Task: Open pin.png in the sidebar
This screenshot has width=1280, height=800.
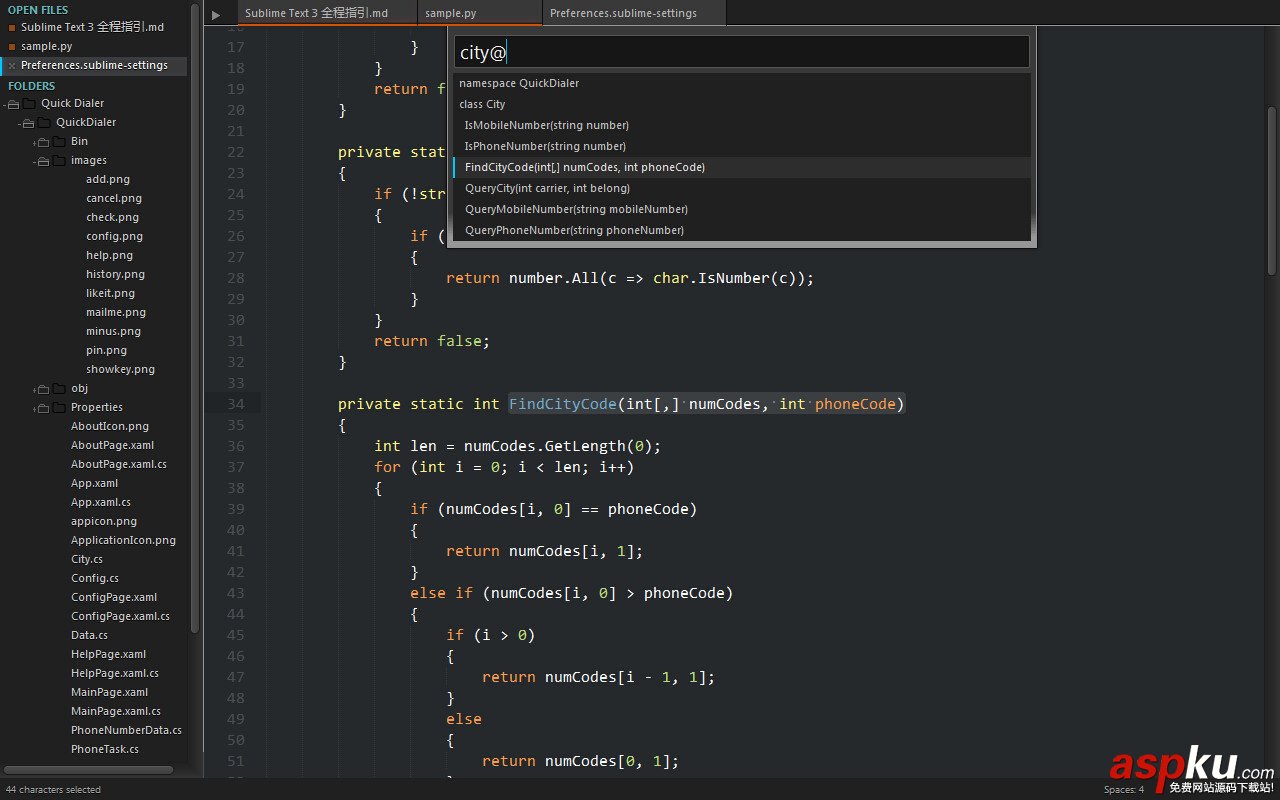Action: click(106, 350)
